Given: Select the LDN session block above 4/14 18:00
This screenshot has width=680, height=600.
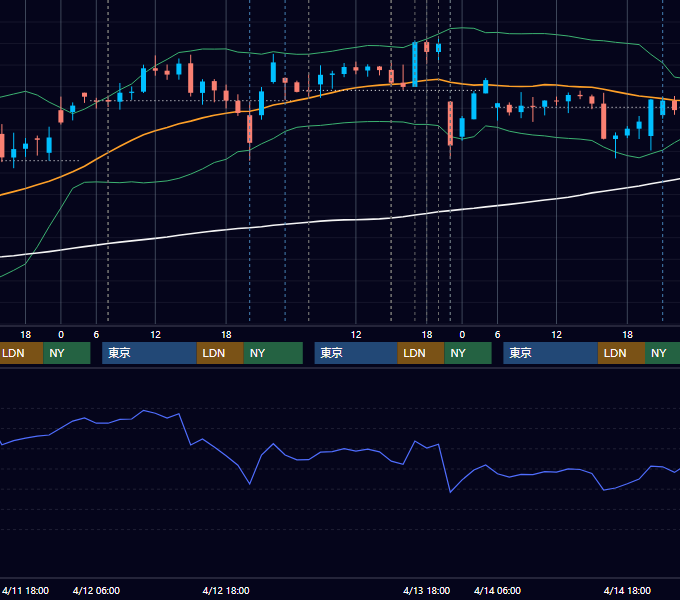Looking at the screenshot, I should (621, 353).
